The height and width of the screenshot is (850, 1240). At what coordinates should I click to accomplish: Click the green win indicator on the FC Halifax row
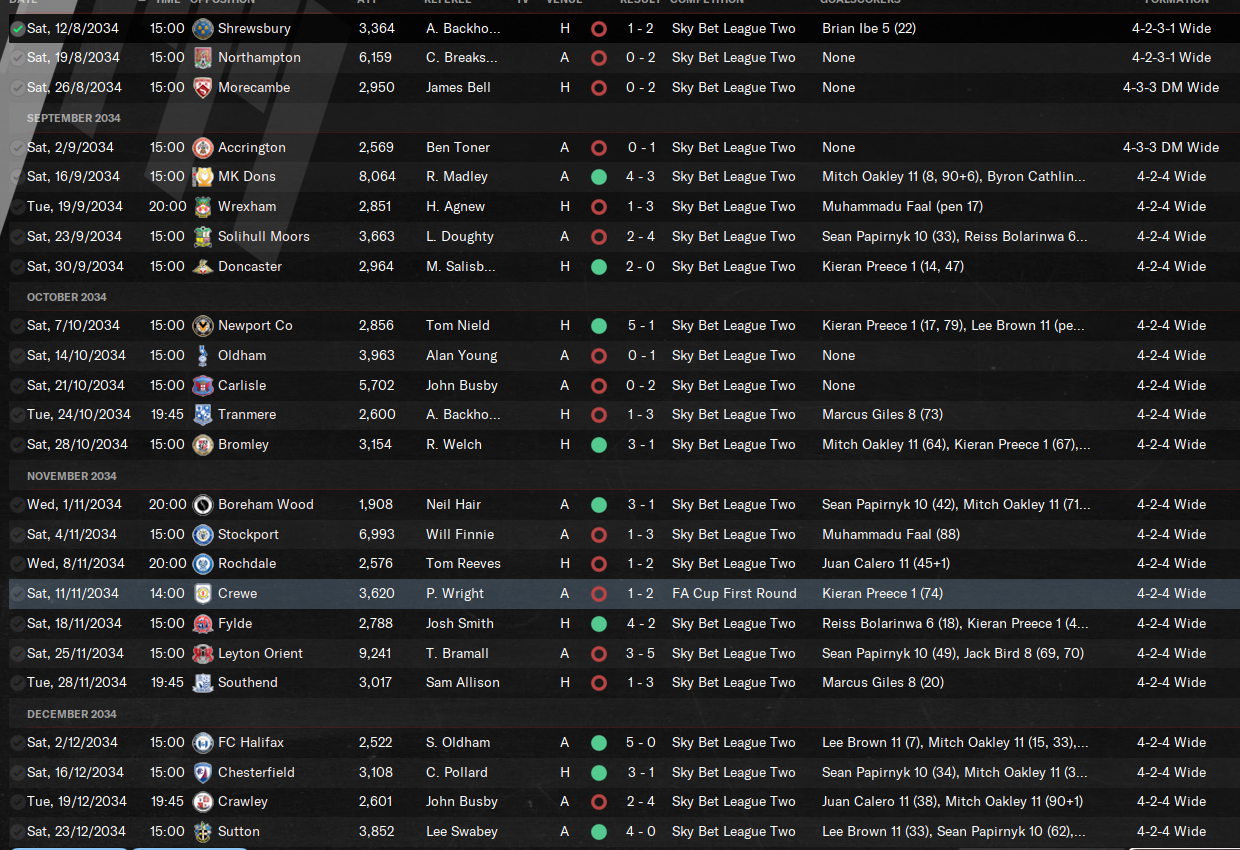pos(599,743)
